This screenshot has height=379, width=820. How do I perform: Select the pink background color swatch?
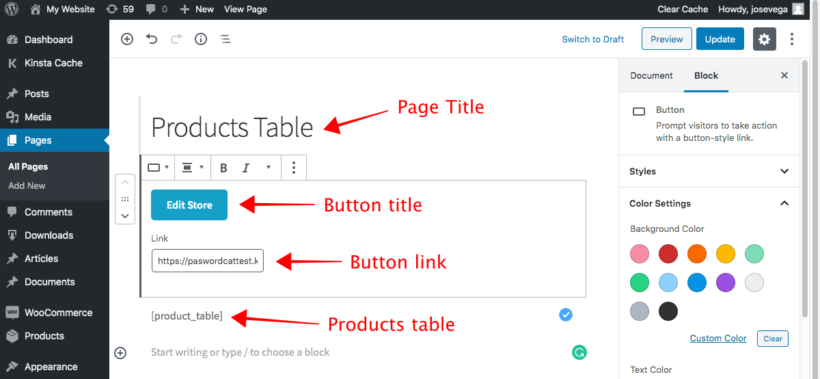[640, 254]
